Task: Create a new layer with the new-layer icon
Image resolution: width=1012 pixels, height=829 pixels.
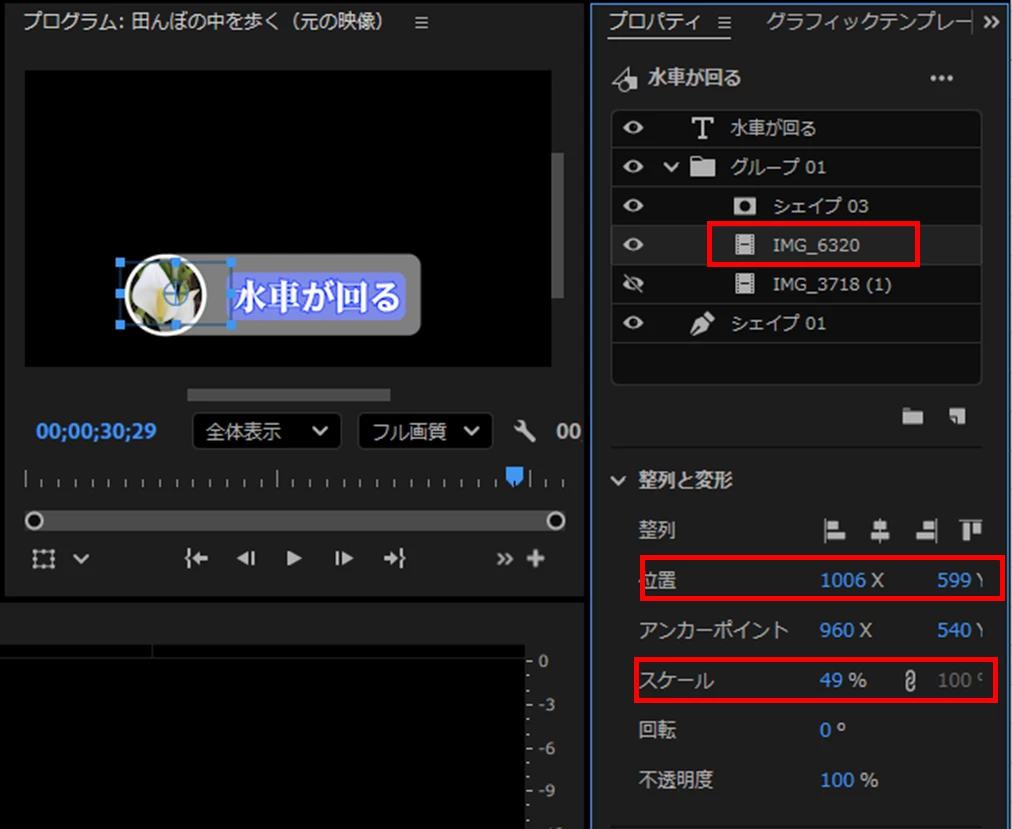Action: (x=957, y=416)
